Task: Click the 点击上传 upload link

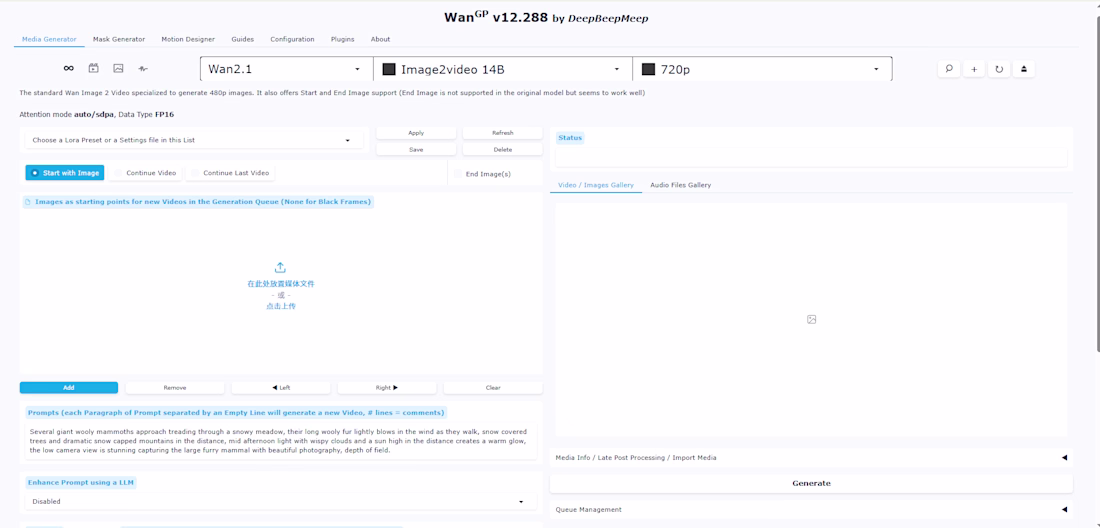Action: [x=281, y=306]
